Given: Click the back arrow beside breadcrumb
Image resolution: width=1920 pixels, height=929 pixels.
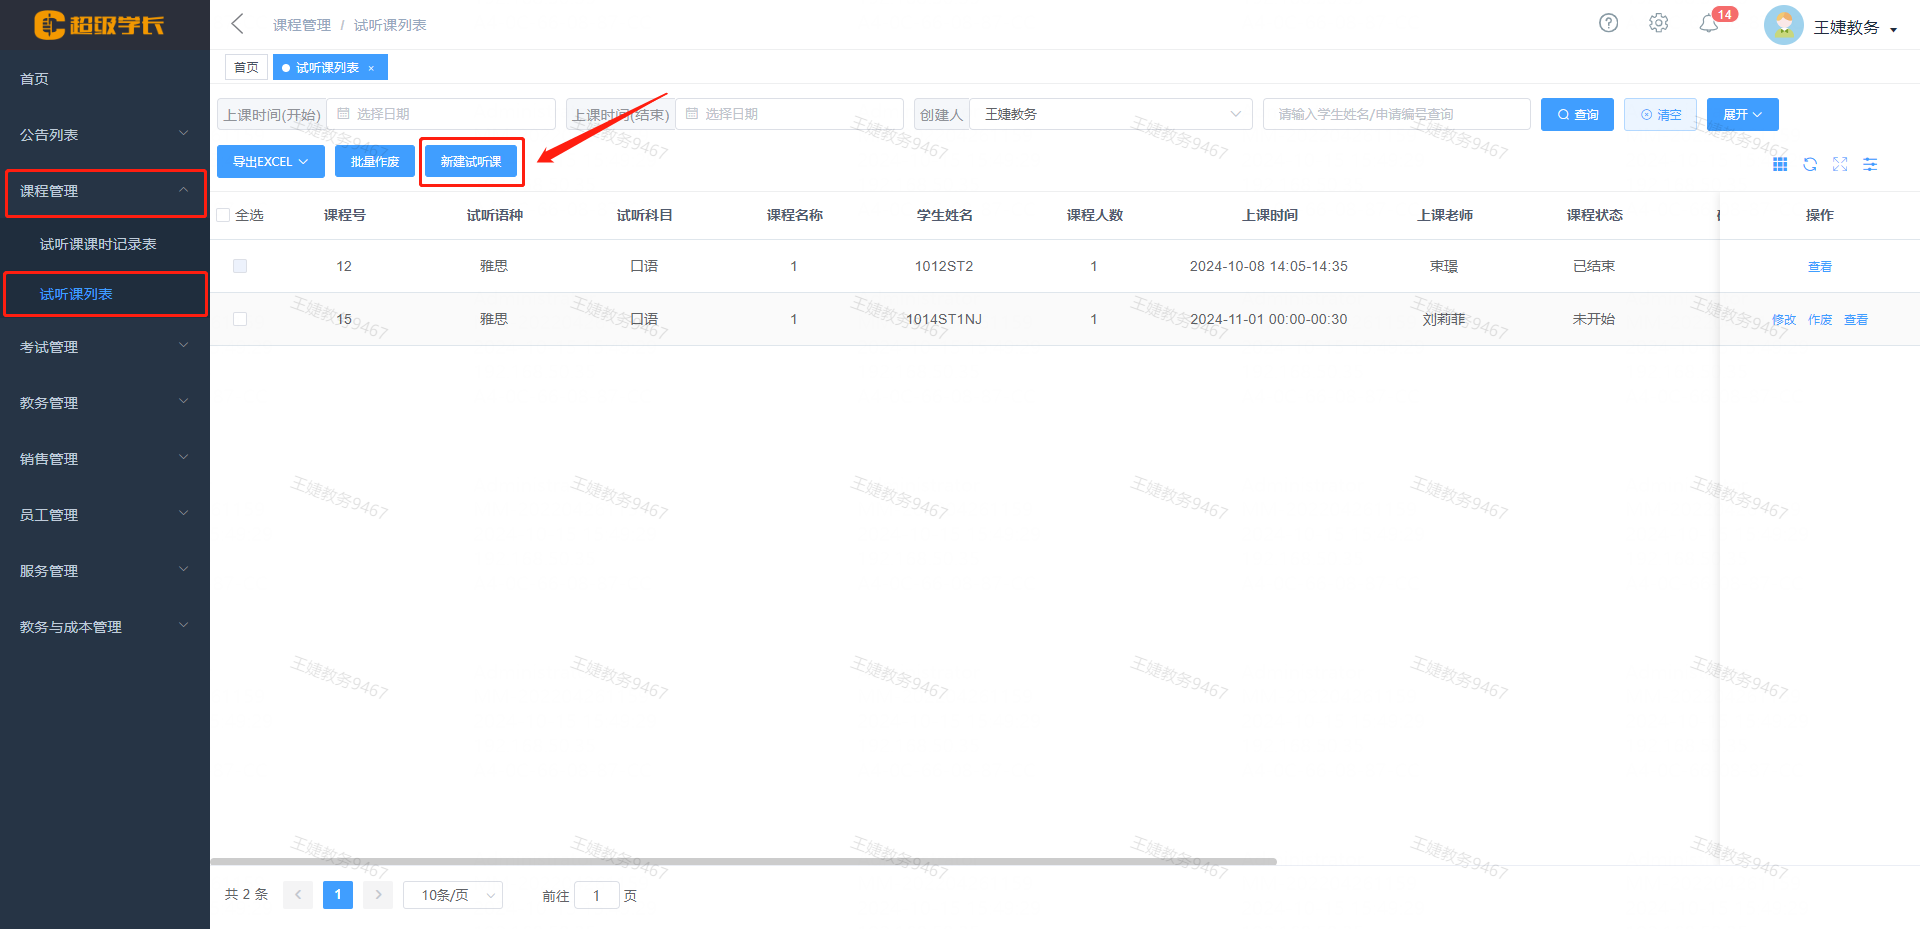Looking at the screenshot, I should pyautogui.click(x=238, y=24).
